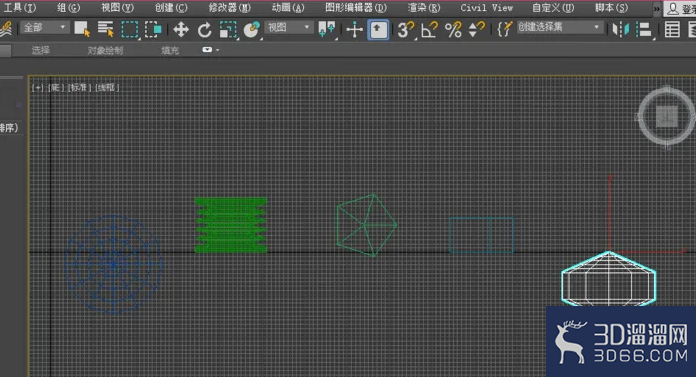The height and width of the screenshot is (377, 696).
Task: Click the Align tool icon
Action: click(x=644, y=30)
